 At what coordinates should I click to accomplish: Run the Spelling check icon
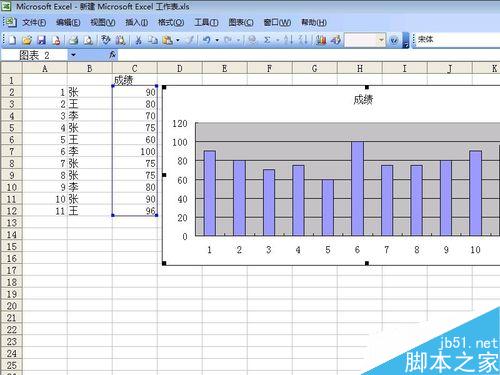106,40
